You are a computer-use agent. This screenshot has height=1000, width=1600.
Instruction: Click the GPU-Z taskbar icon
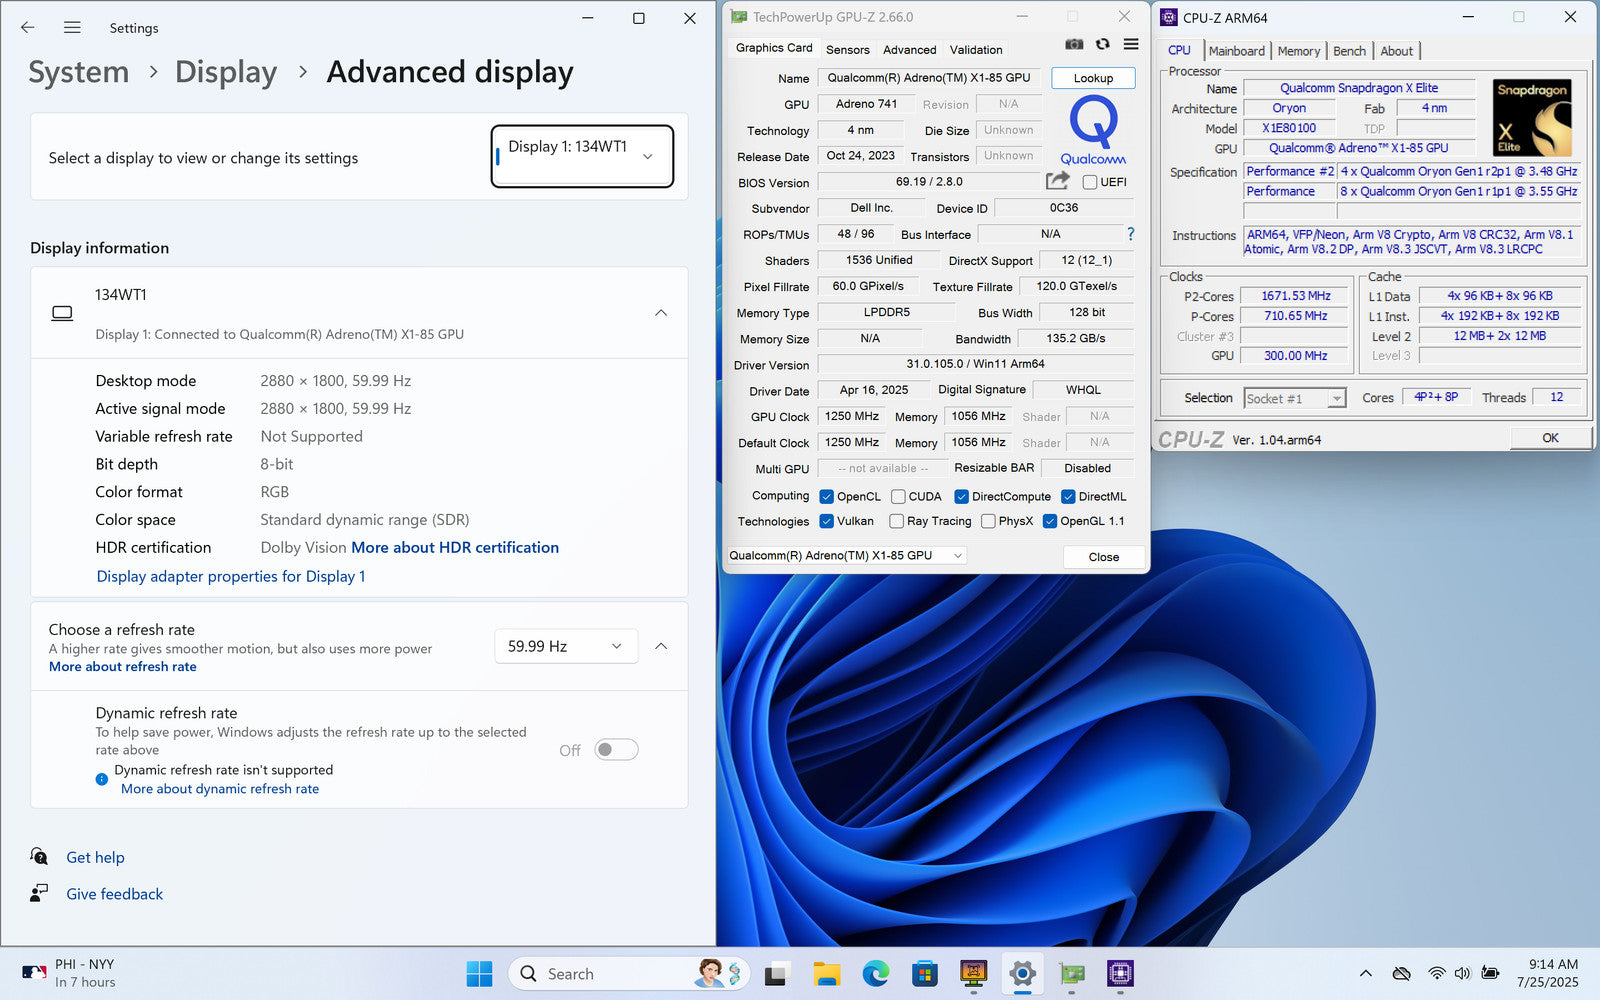[x=1071, y=973]
